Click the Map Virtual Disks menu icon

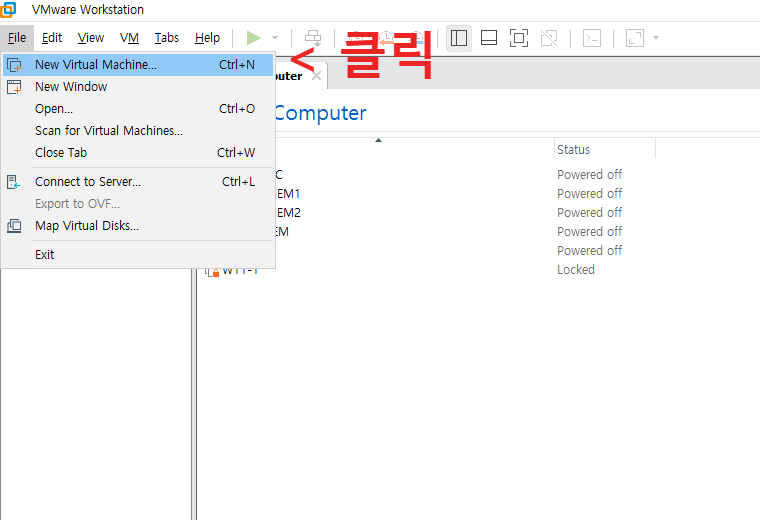(x=14, y=226)
